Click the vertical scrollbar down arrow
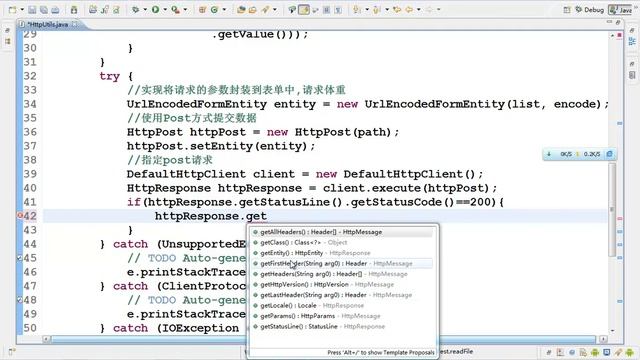640x360 pixels. pyautogui.click(x=612, y=331)
